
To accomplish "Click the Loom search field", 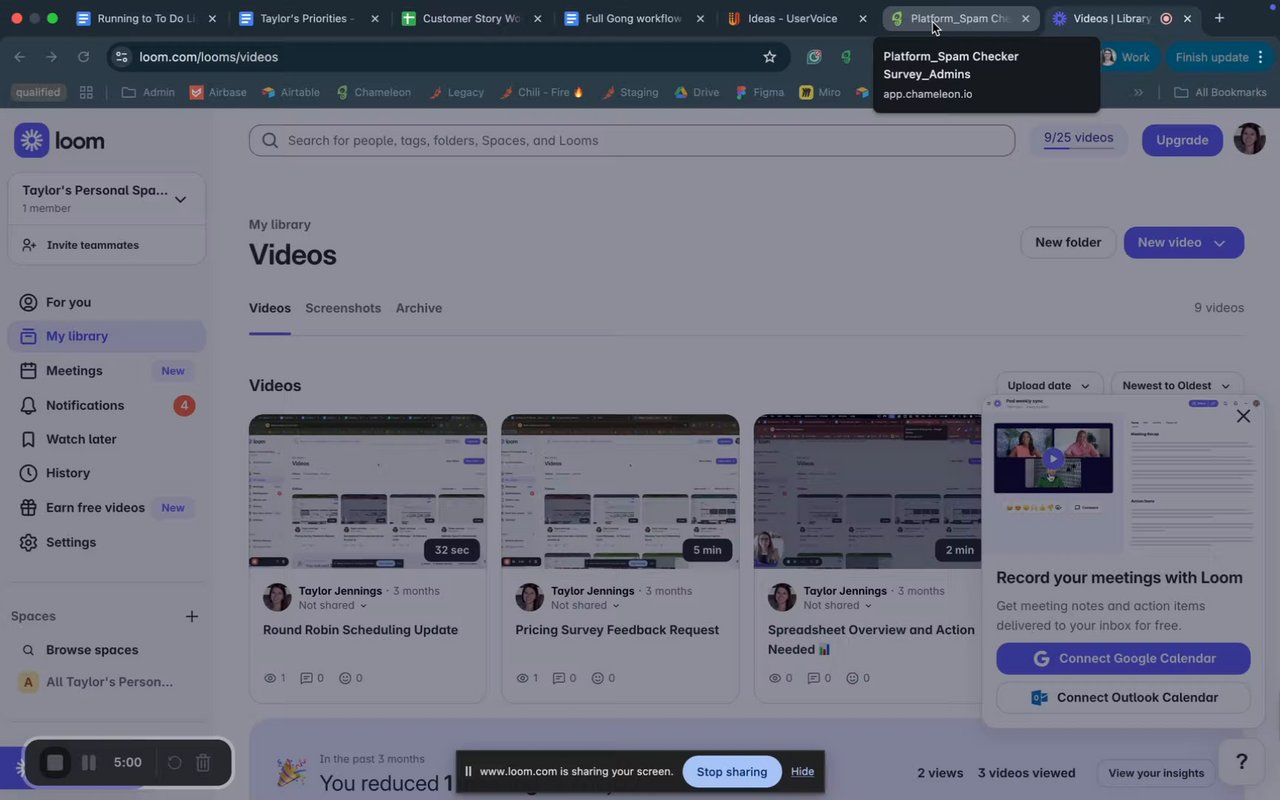I will (632, 140).
